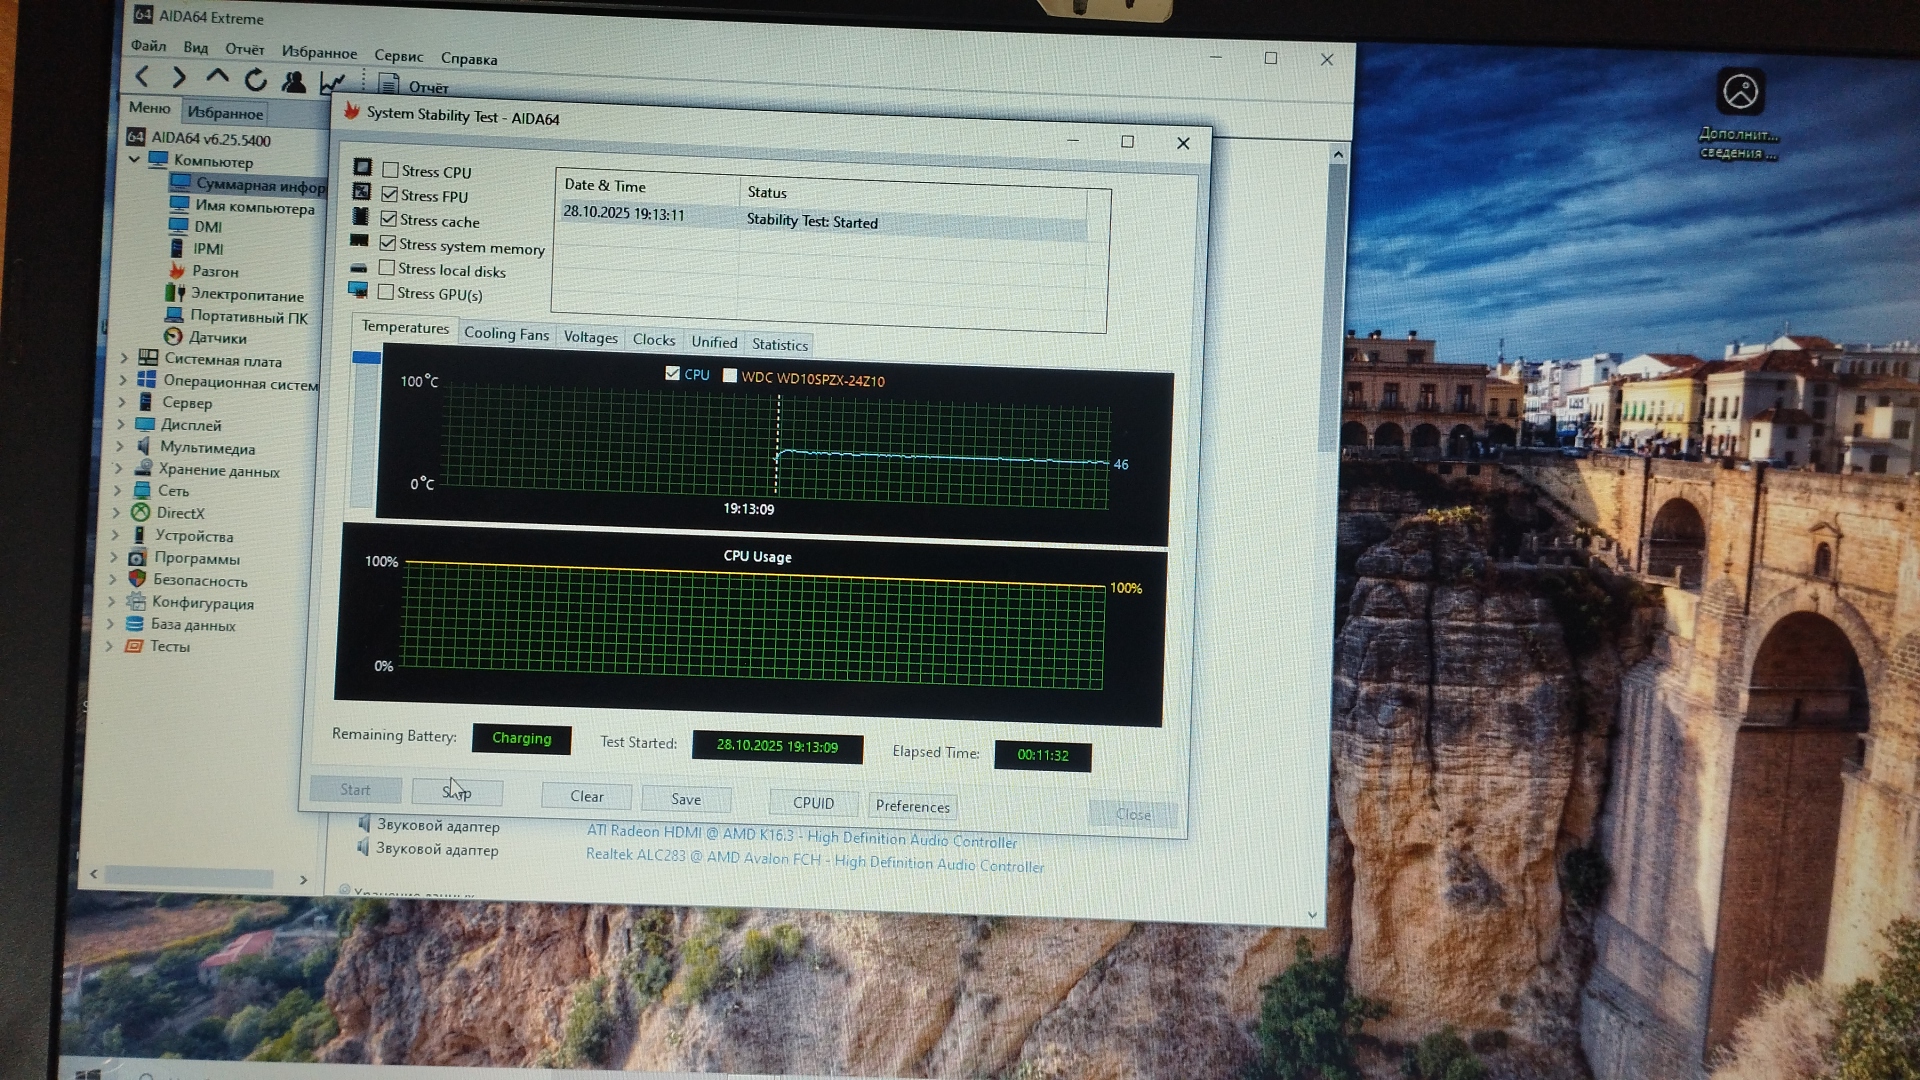This screenshot has height=1080, width=1920.
Task: Click the left pane horizontal scrollbar
Action: pyautogui.click(x=190, y=877)
